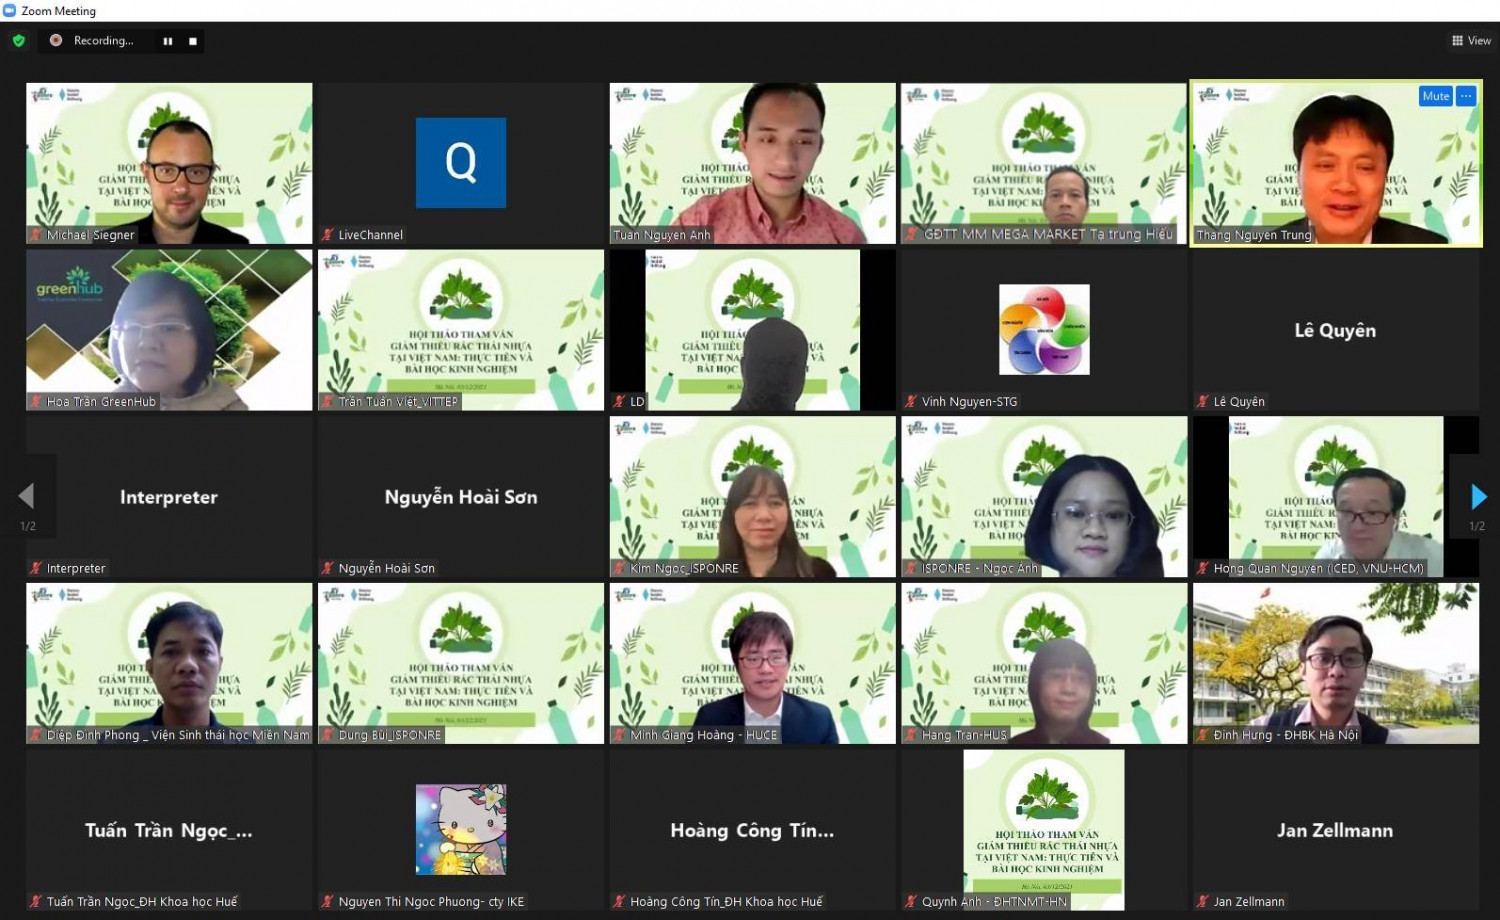Image resolution: width=1500 pixels, height=920 pixels.
Task: Click Kim Ngoc_ISPONRE's muted mic icon
Action: tap(620, 568)
